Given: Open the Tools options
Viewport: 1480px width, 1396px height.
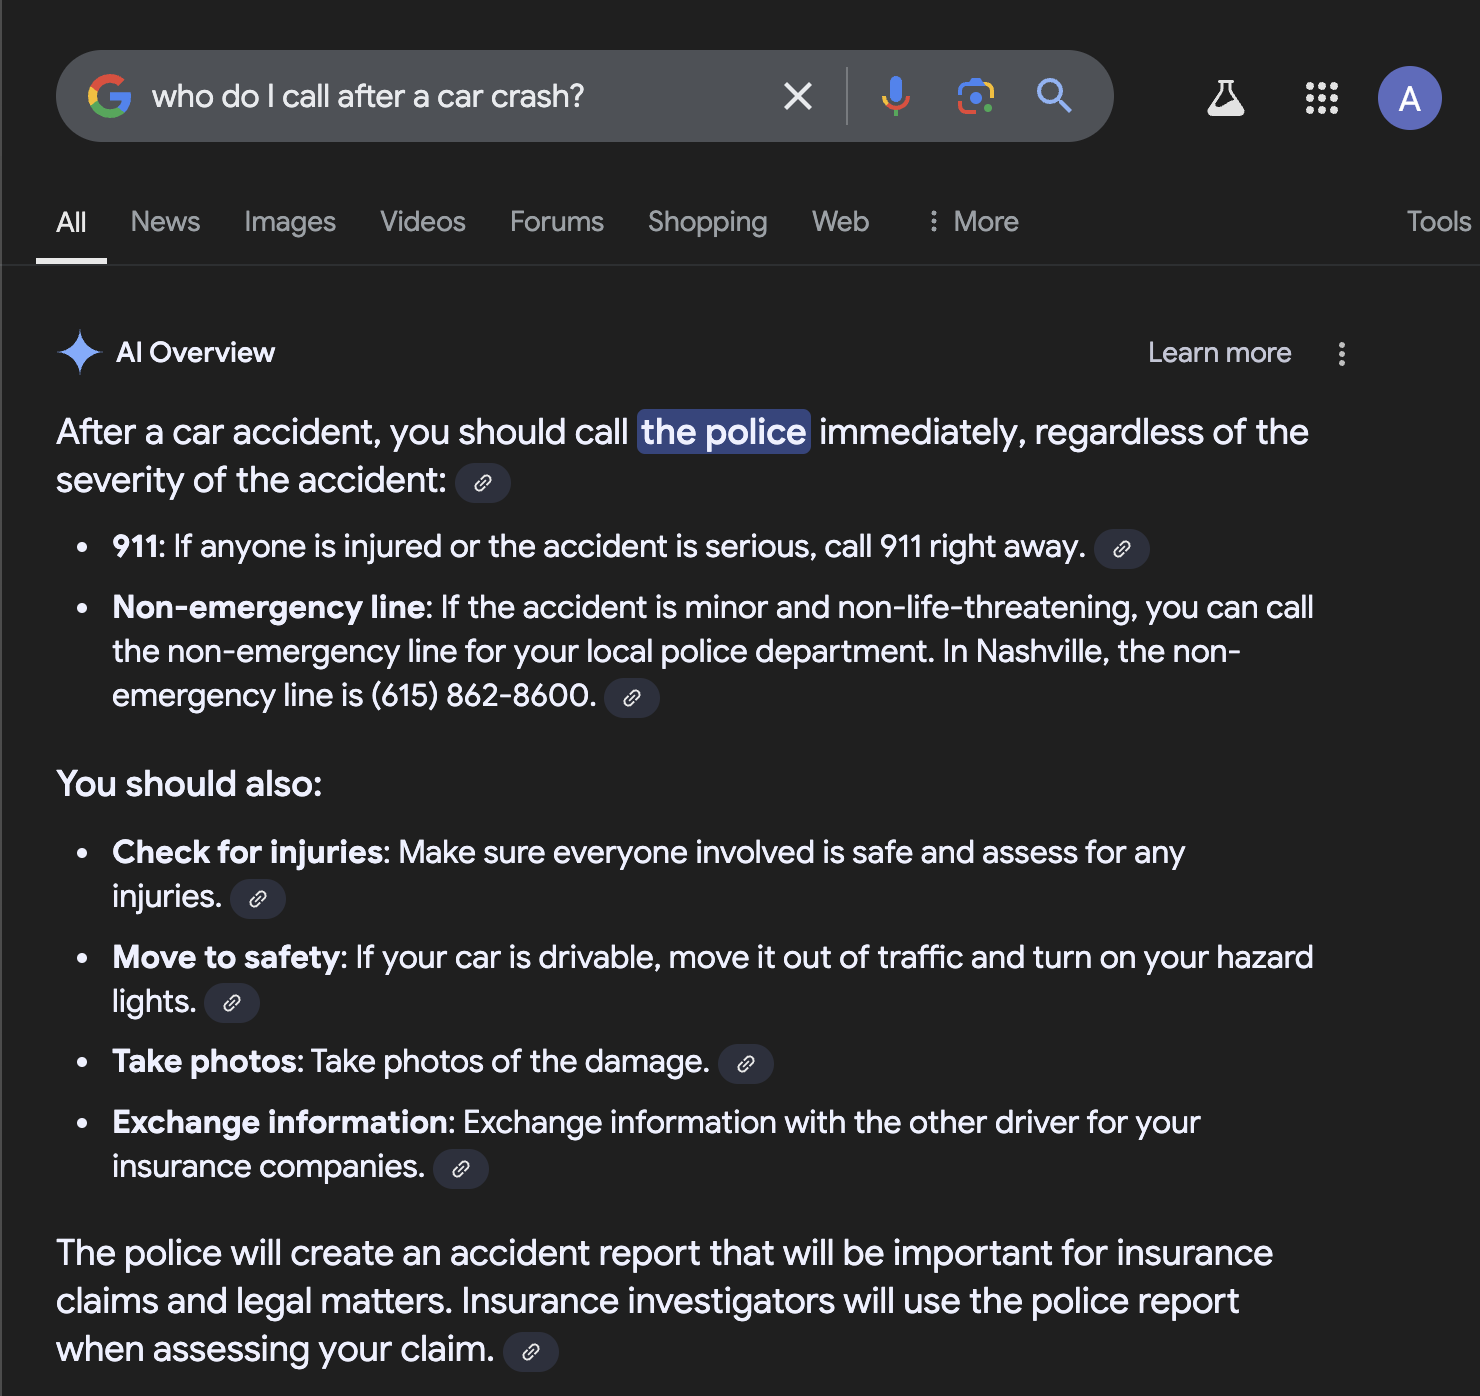Looking at the screenshot, I should pos(1438,222).
